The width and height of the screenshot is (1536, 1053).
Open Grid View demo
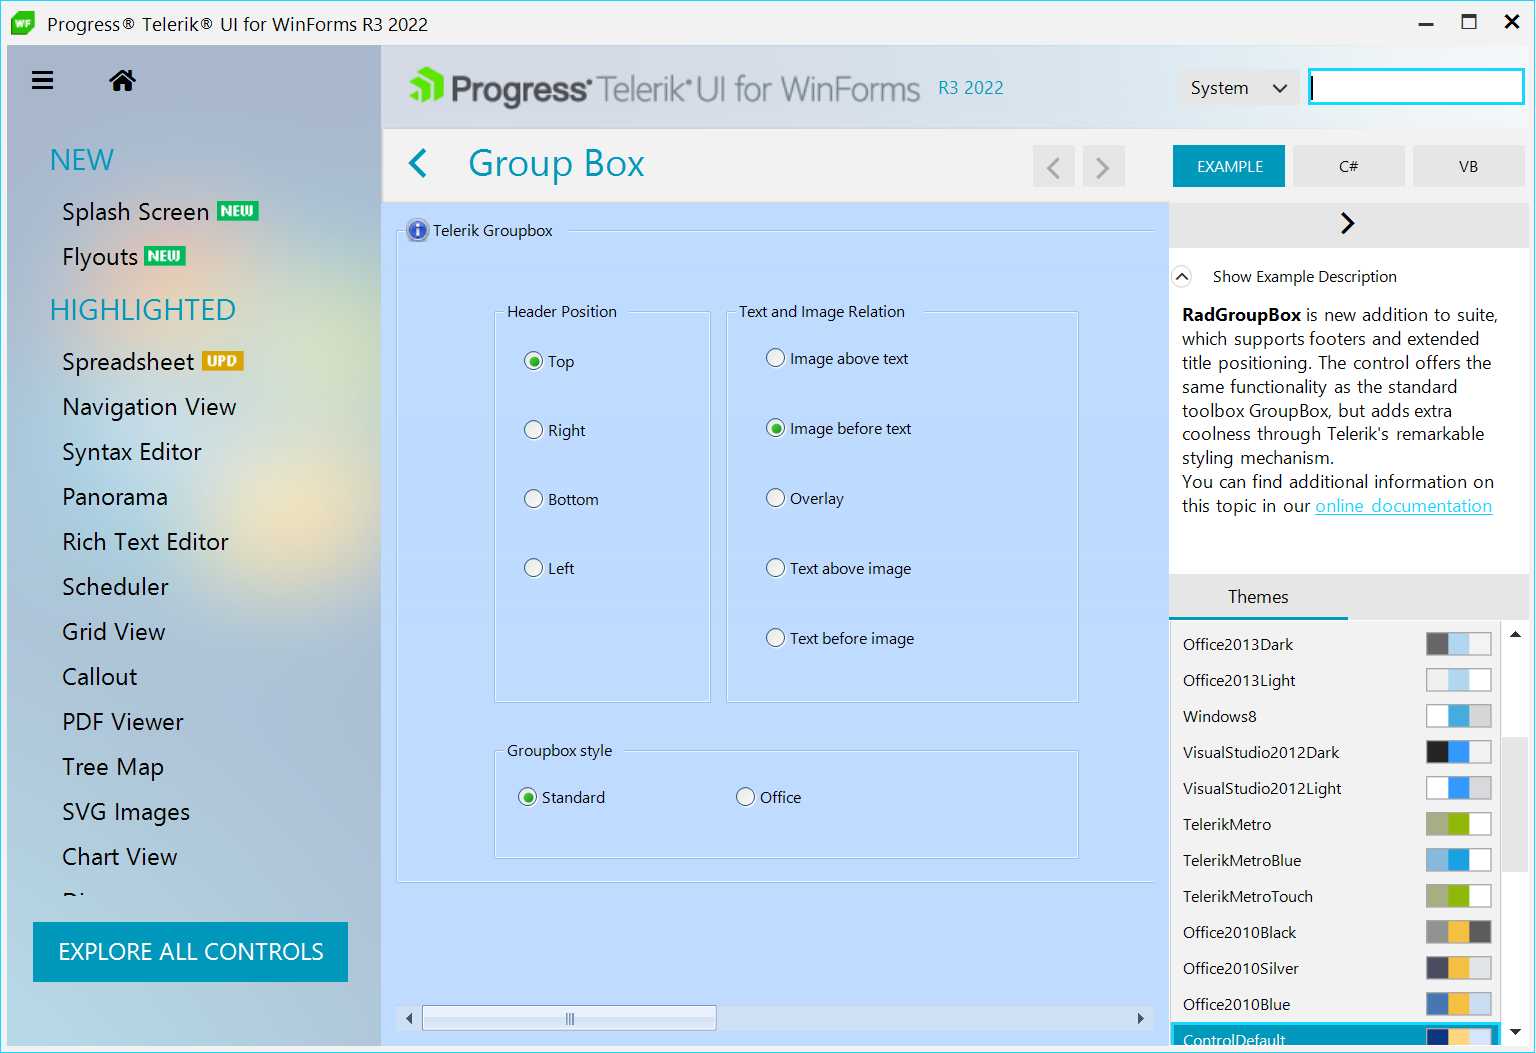click(114, 632)
